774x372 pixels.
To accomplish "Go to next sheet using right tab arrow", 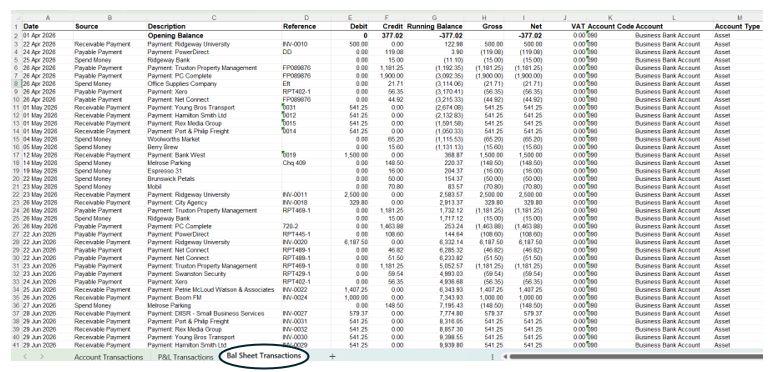I will 42,356.
